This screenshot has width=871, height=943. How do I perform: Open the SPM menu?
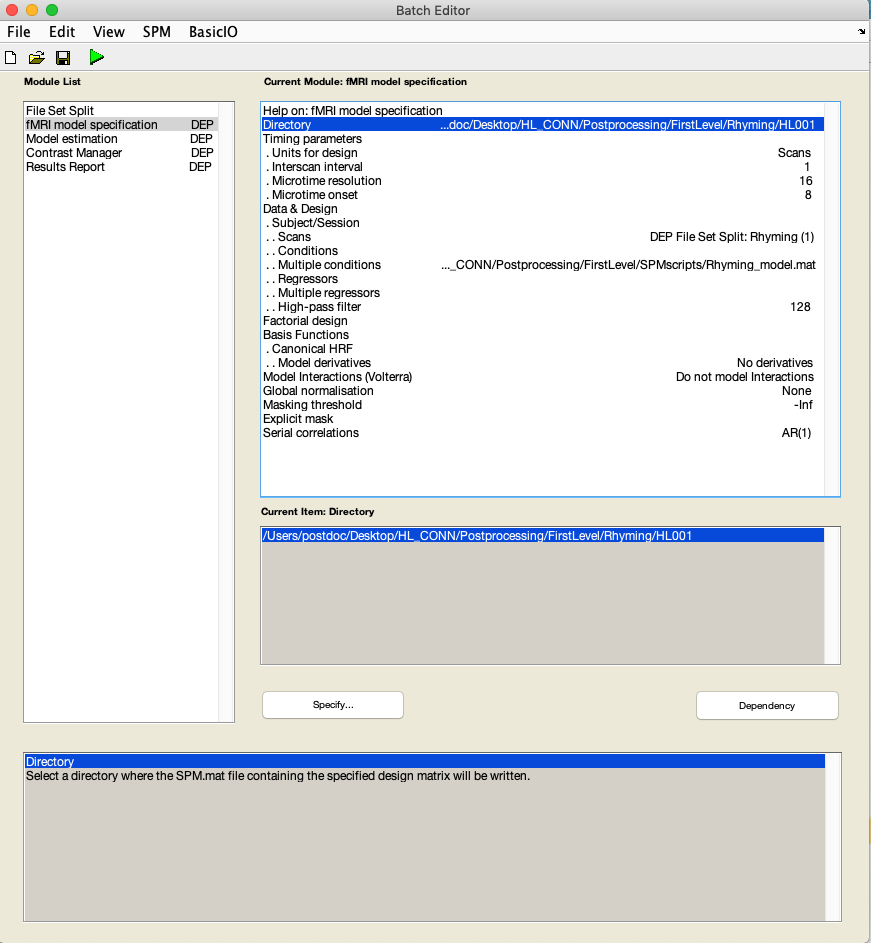point(156,32)
